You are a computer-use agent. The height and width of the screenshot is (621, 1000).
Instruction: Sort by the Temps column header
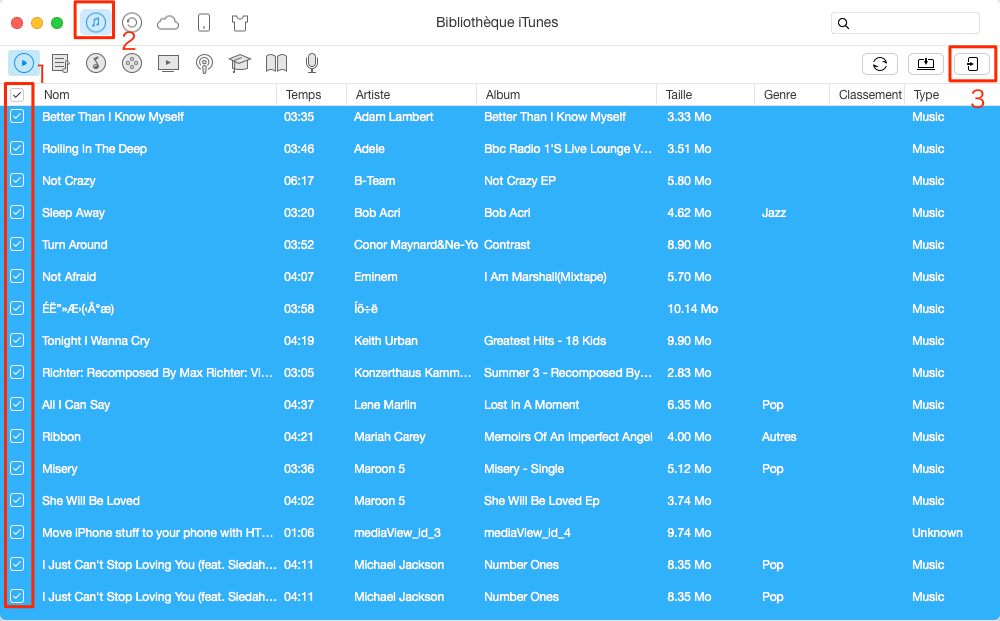point(311,95)
